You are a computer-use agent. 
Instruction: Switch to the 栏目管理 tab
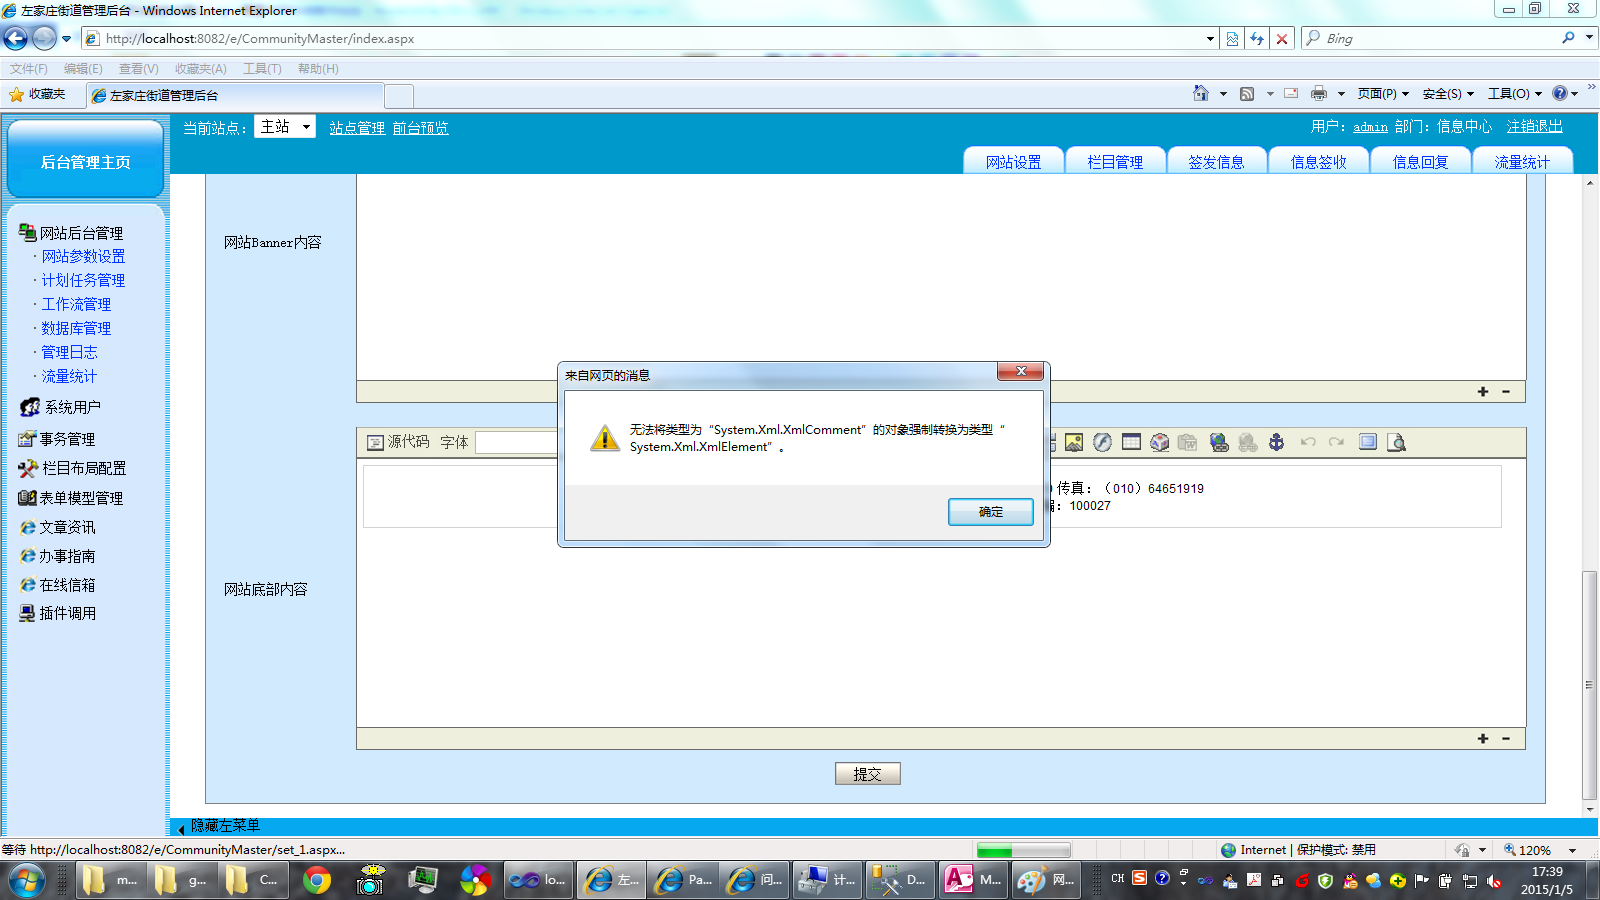1115,161
